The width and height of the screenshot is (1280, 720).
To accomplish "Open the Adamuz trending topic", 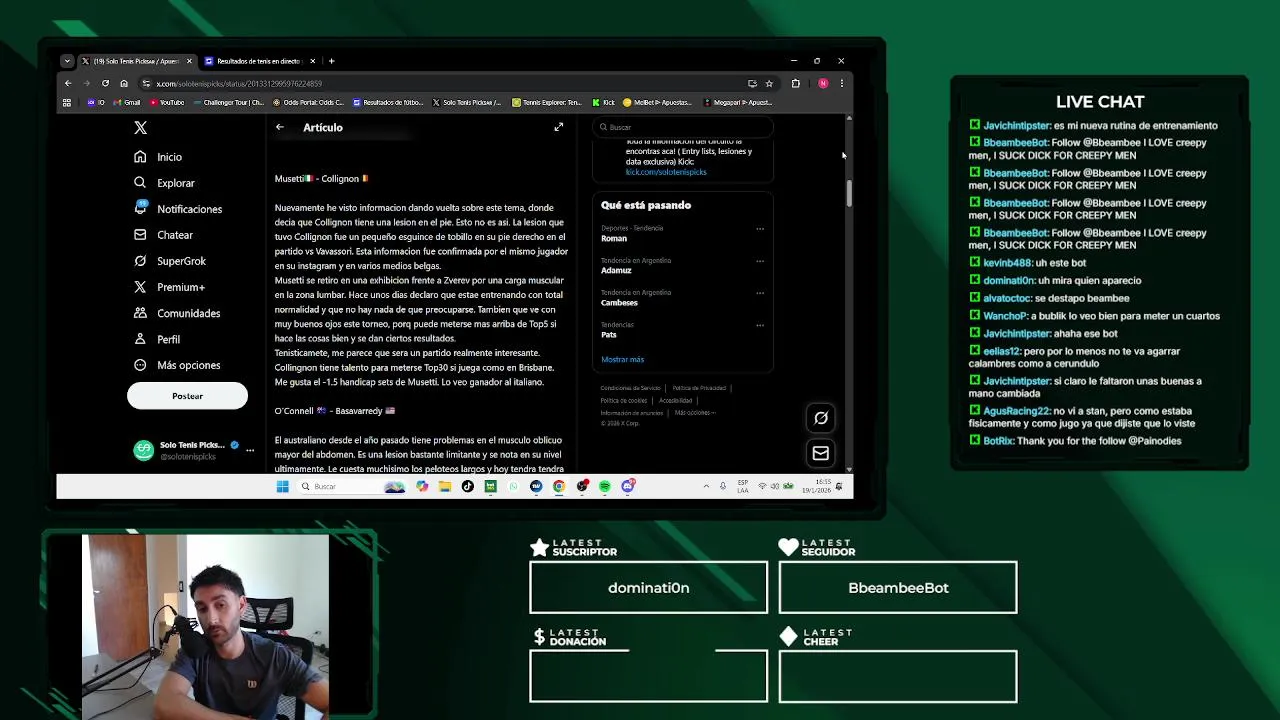I will (616, 271).
